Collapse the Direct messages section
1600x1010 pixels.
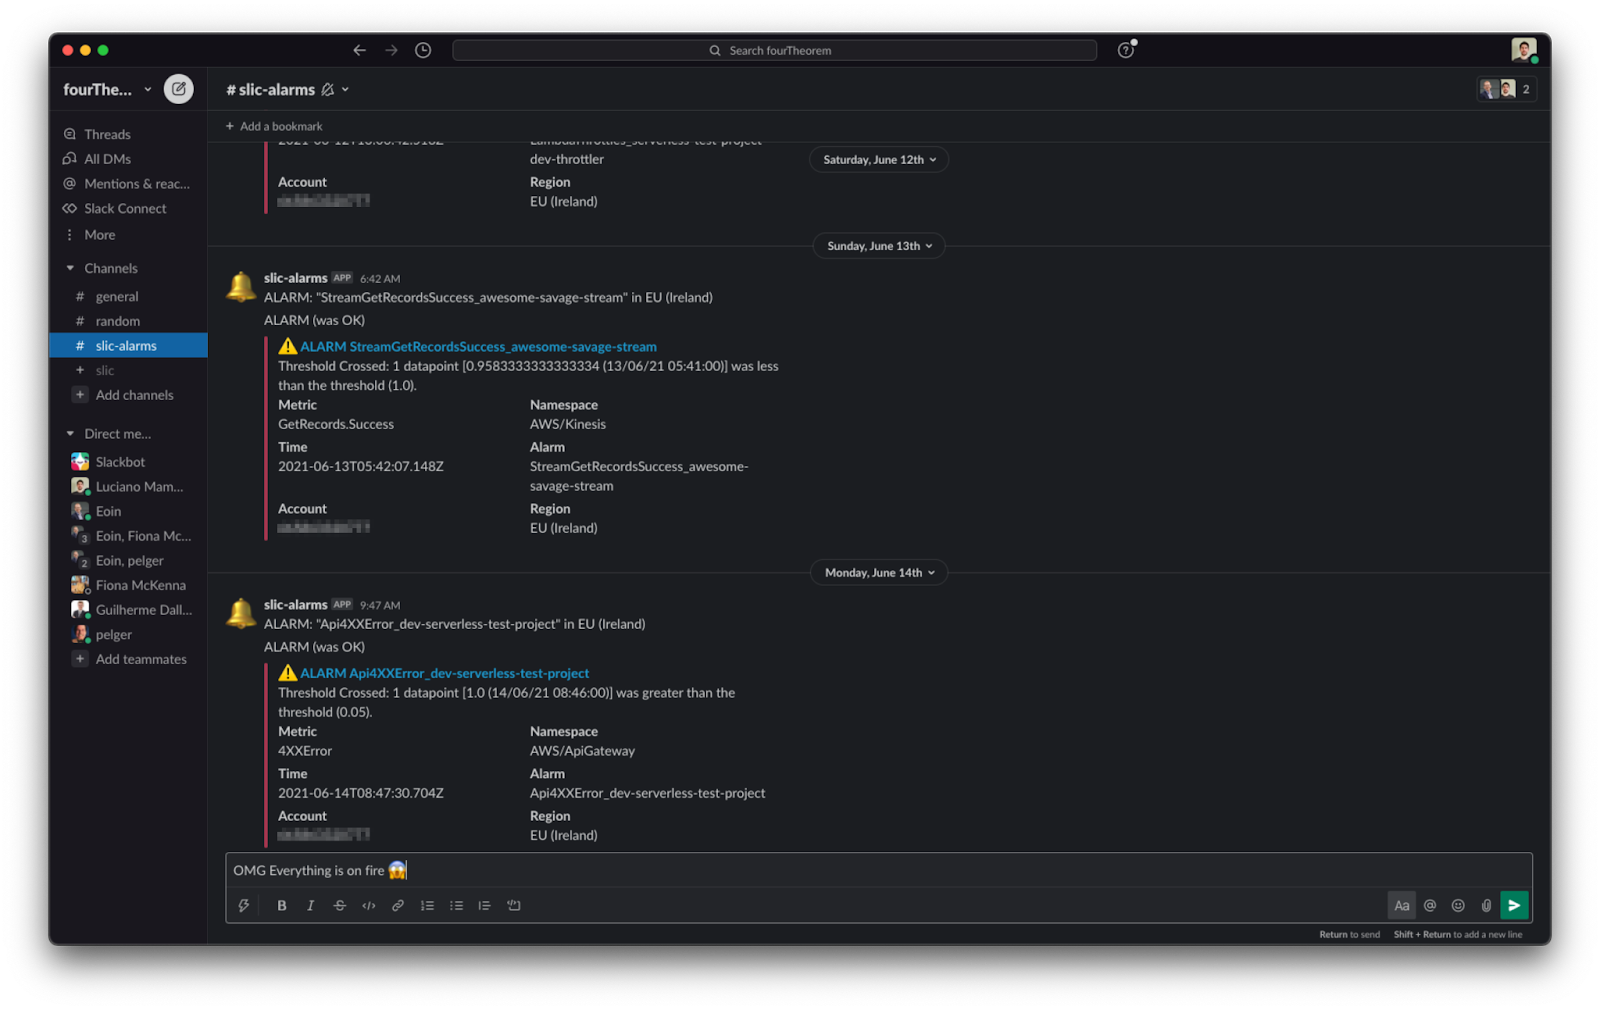pos(70,434)
